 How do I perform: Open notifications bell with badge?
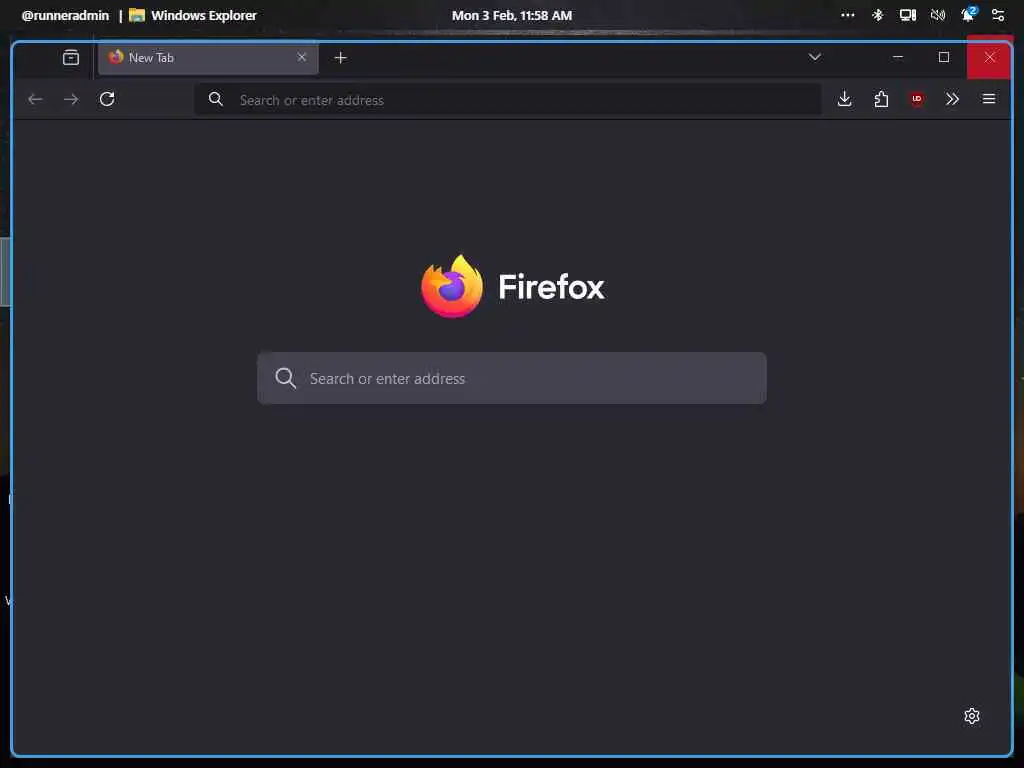click(x=968, y=14)
